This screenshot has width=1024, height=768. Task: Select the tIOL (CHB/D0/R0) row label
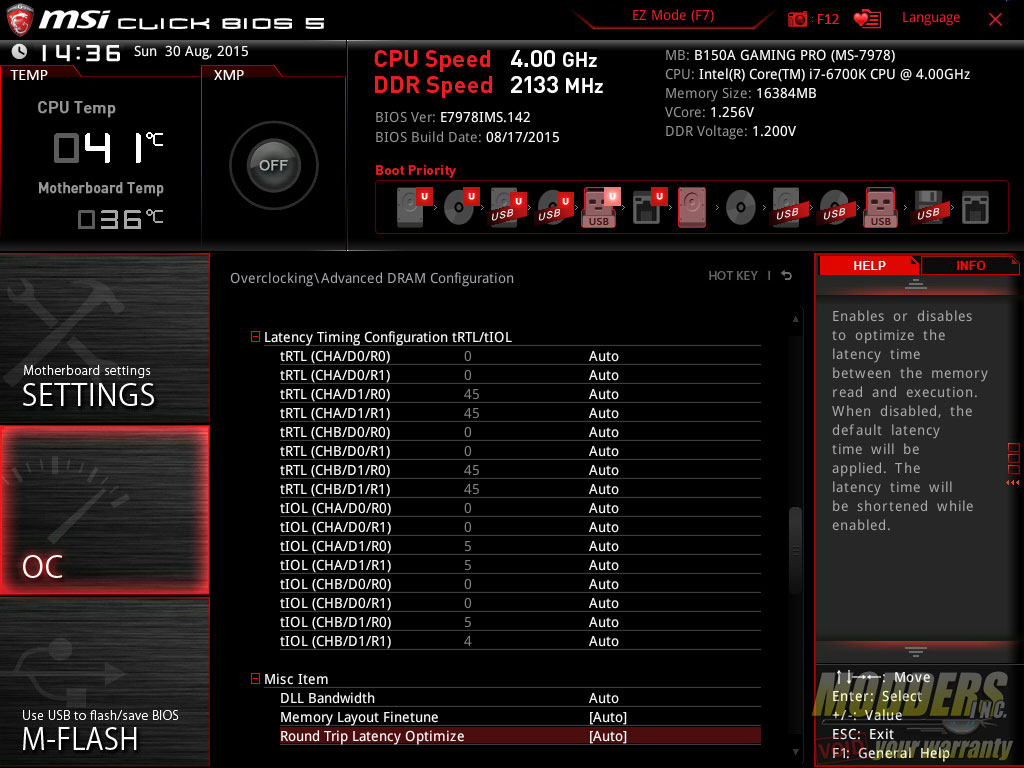point(335,584)
